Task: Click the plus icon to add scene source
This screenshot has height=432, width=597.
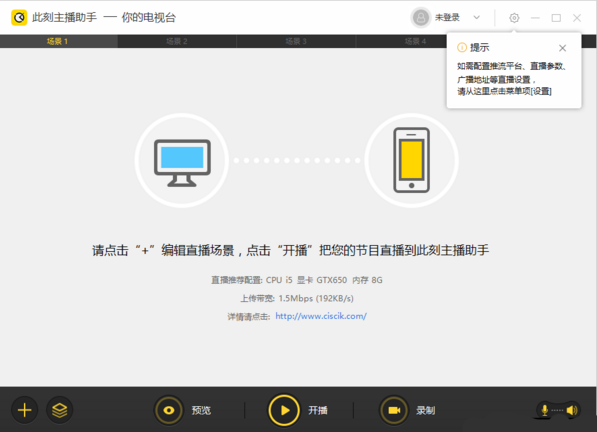Action: point(25,410)
